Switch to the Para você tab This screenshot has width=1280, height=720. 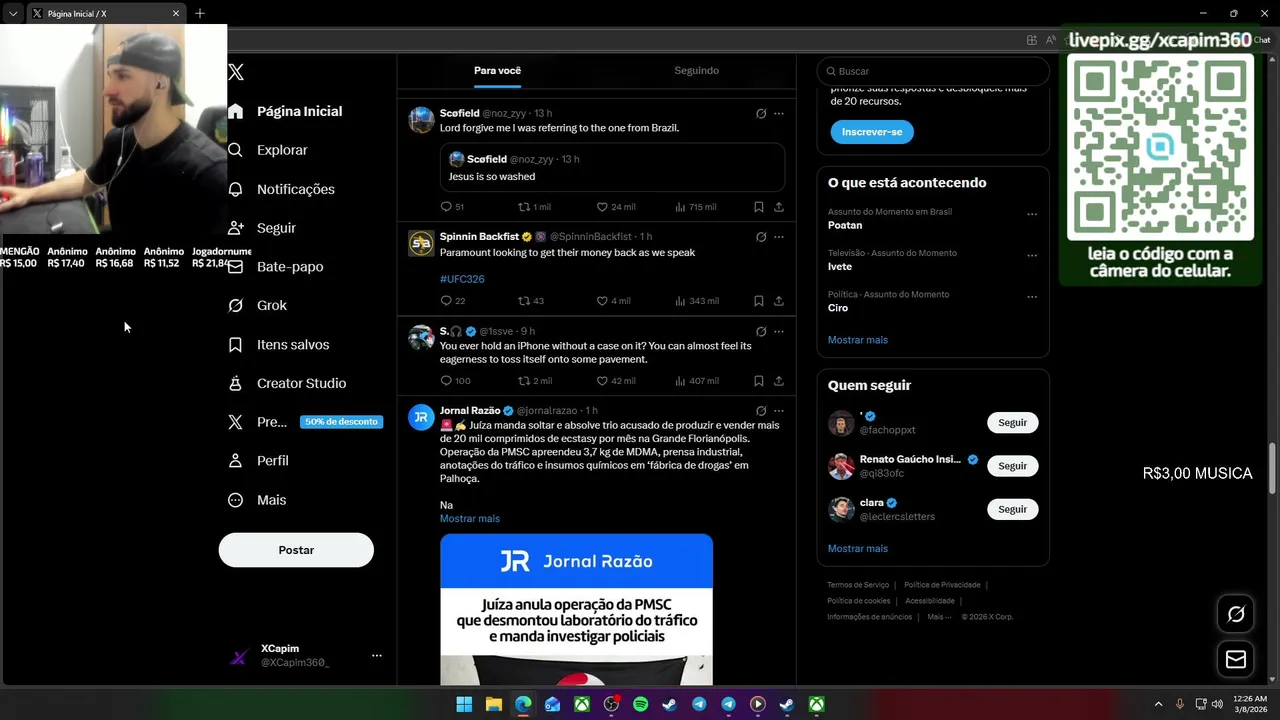497,71
